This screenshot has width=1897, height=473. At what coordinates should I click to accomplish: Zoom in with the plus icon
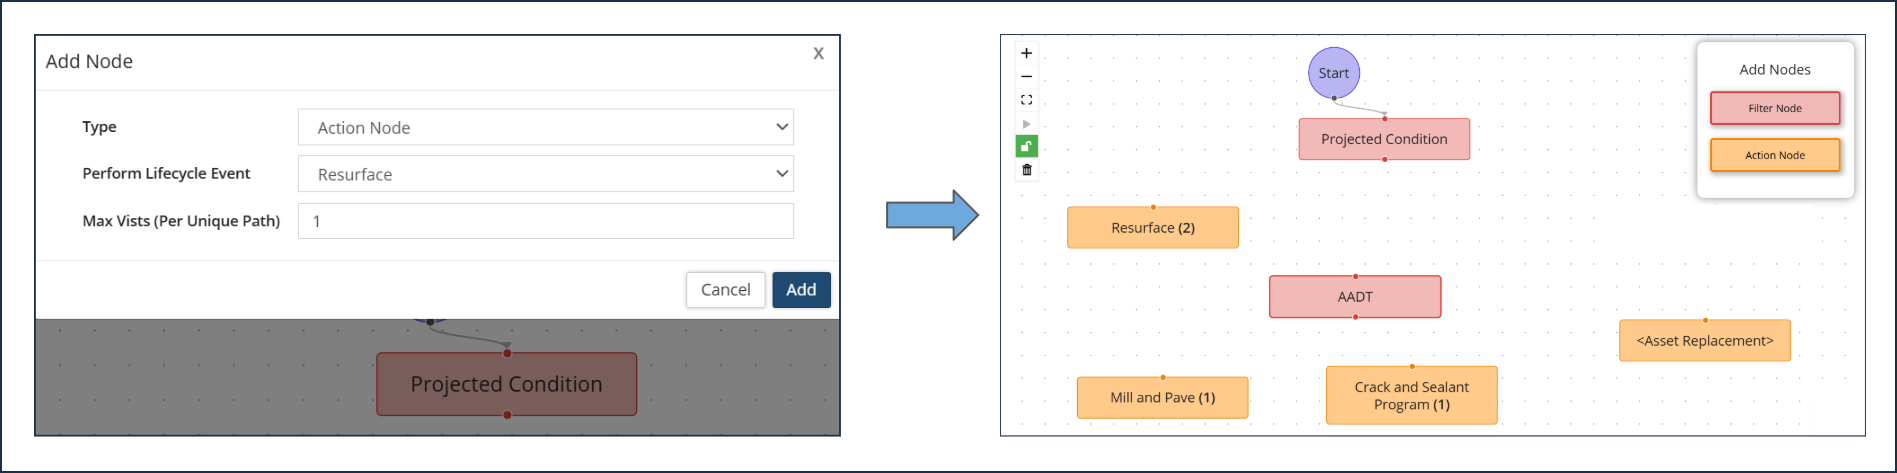click(1026, 53)
